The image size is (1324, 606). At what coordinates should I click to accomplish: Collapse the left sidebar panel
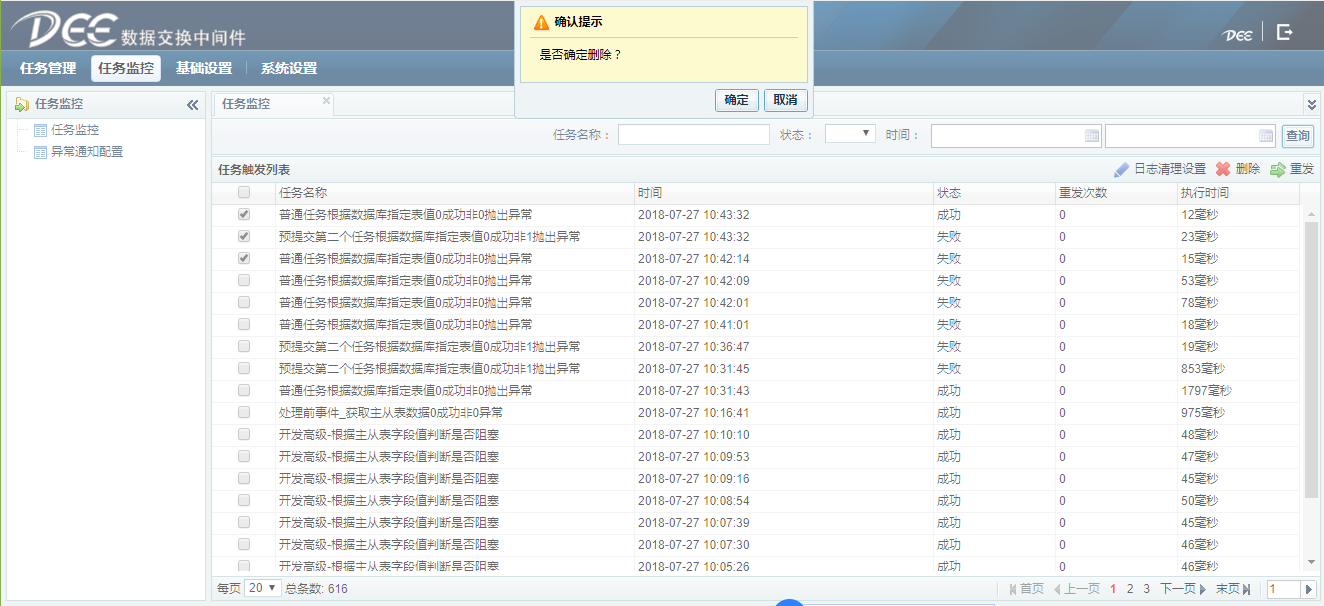pos(192,105)
